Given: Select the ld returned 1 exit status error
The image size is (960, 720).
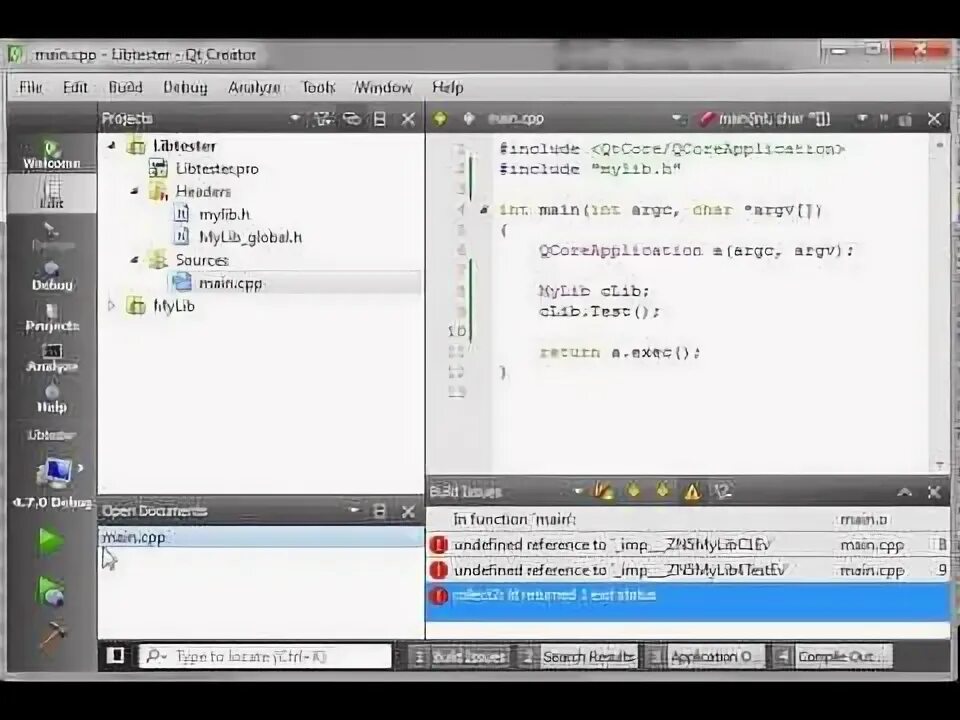Looking at the screenshot, I should click(x=688, y=602).
